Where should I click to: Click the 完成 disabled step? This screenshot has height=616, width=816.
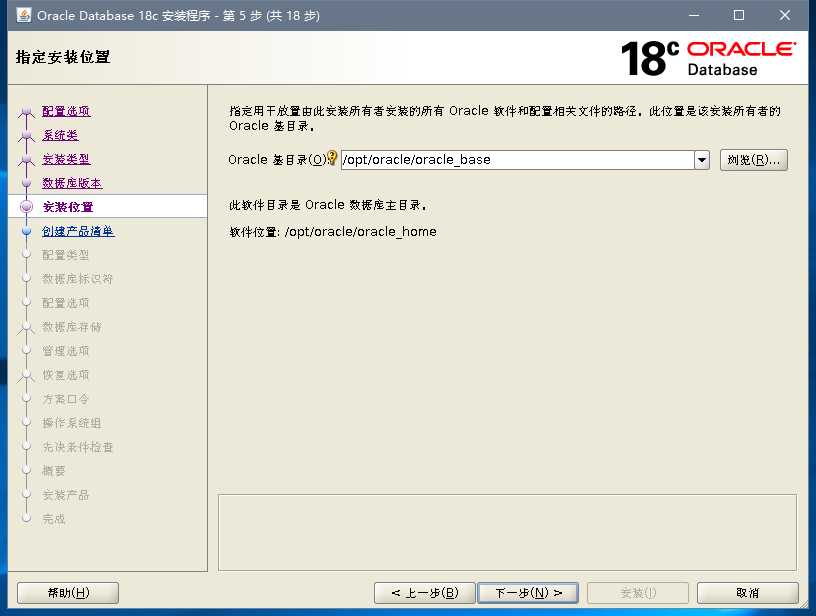point(54,519)
